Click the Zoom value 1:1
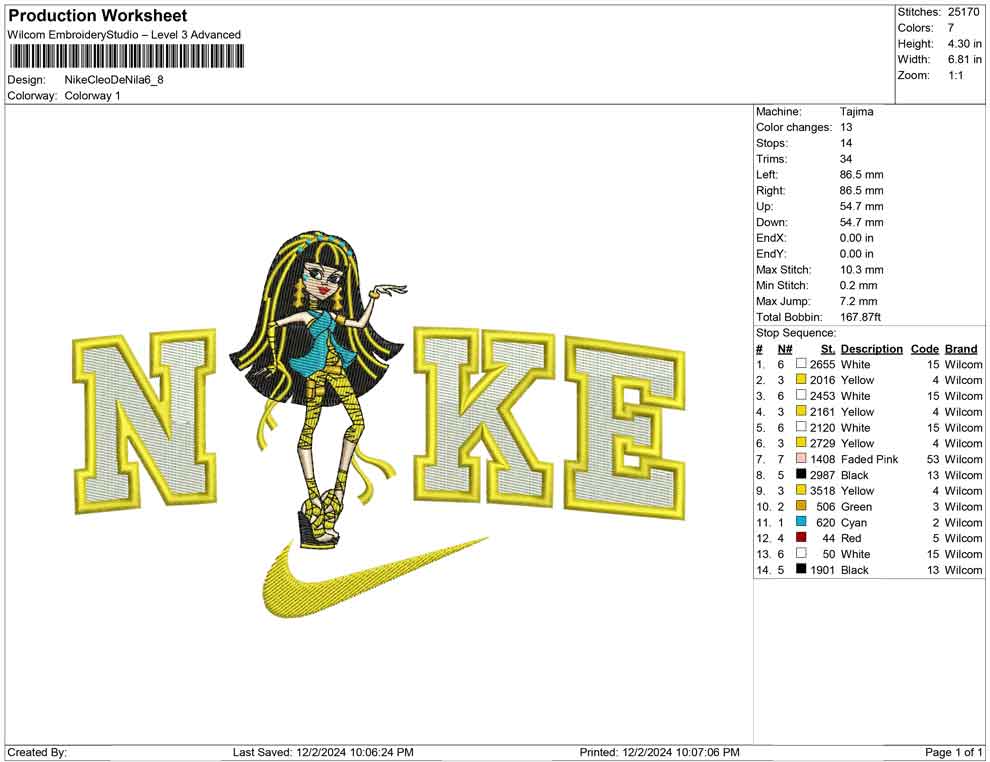Viewport: 990px width, 762px height. (955, 75)
